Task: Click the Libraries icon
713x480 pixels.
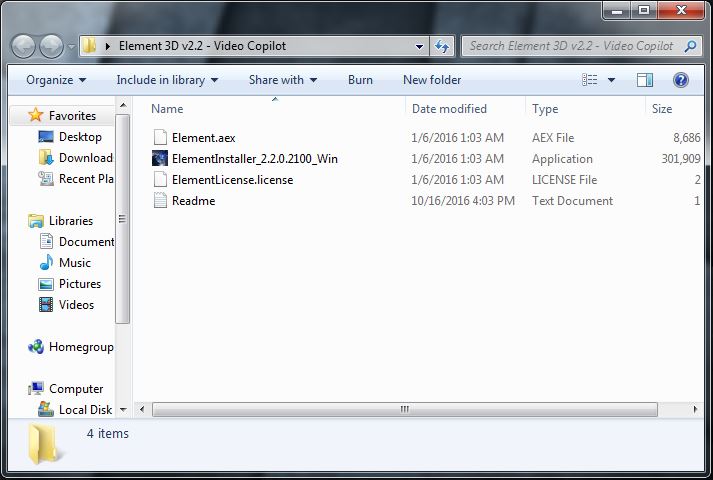Action: point(36,221)
